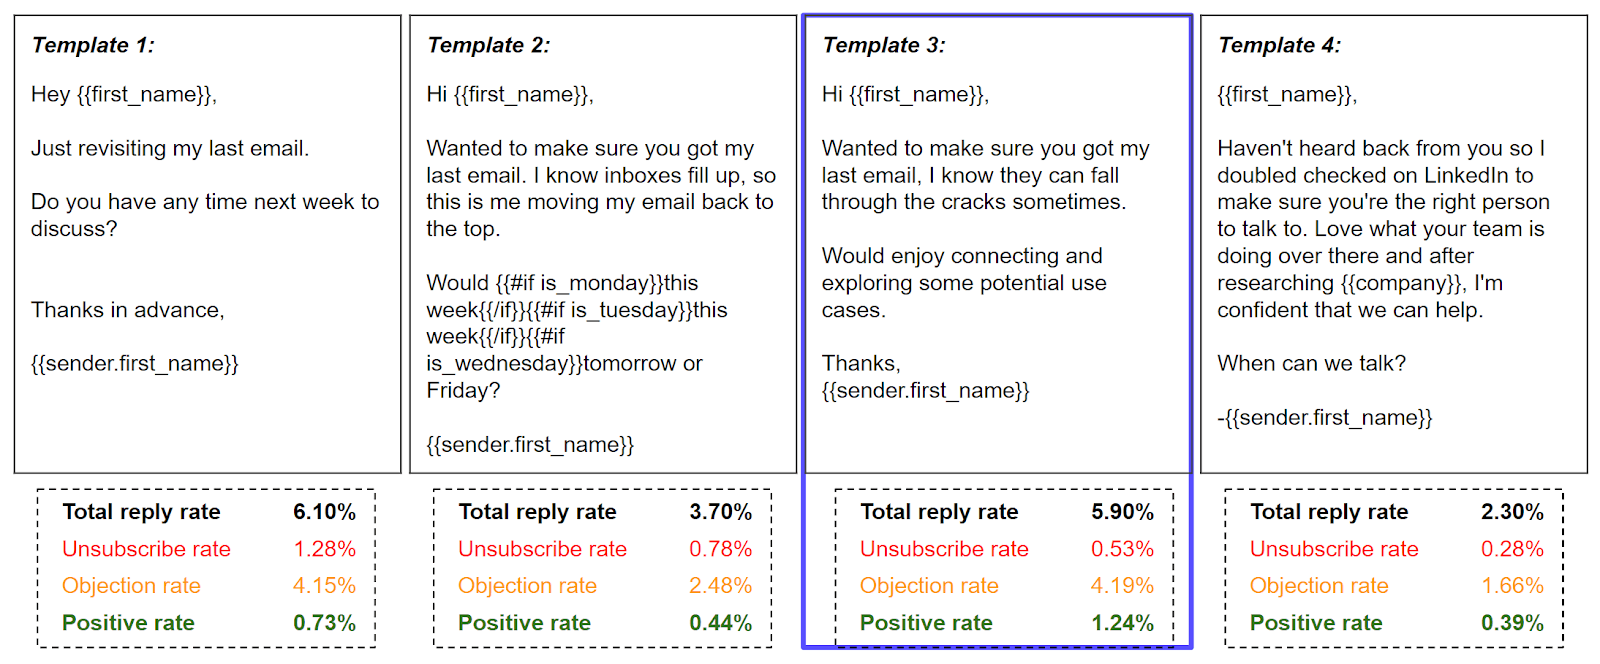
Task: Click the "Just revisiting my last email" line
Action: 170,149
